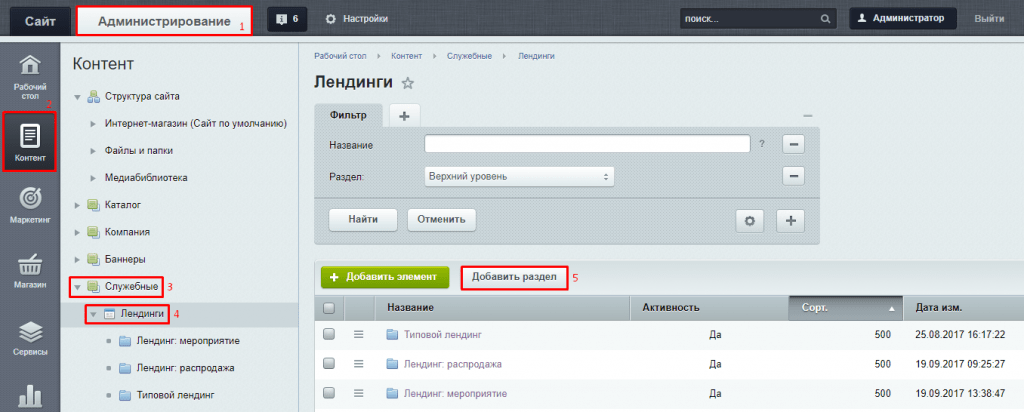This screenshot has height=412, width=1024.
Task: Open the Marketing section in sidebar
Action: click(30, 205)
